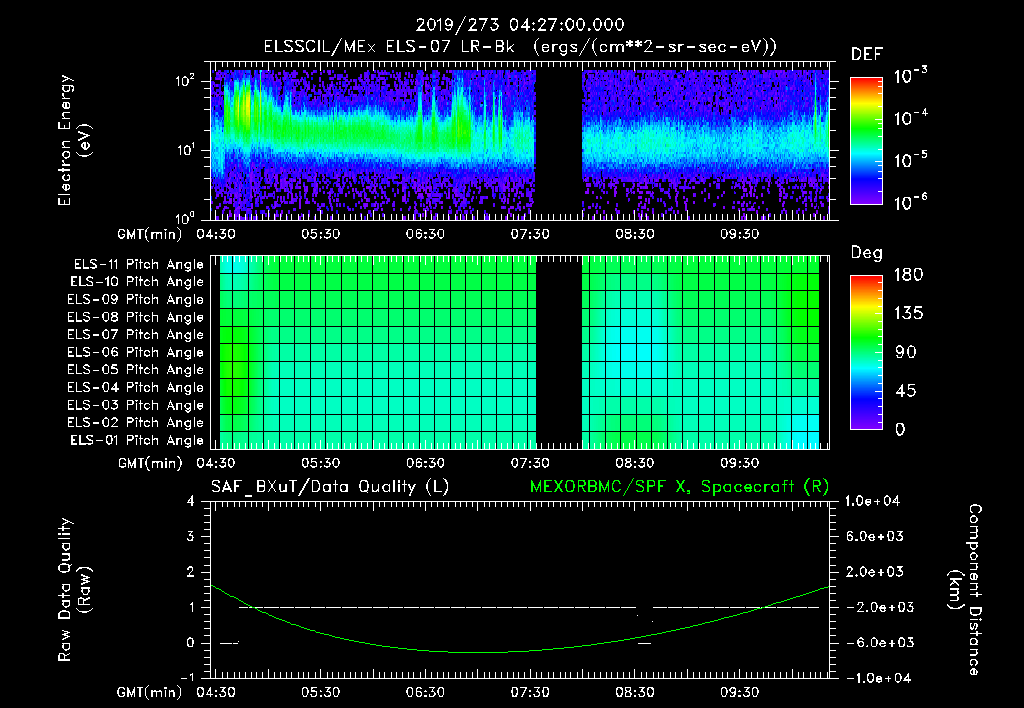The width and height of the screenshot is (1024, 708).
Task: Click '09:30' tick under the energy spectrogram
Action: [x=739, y=234]
